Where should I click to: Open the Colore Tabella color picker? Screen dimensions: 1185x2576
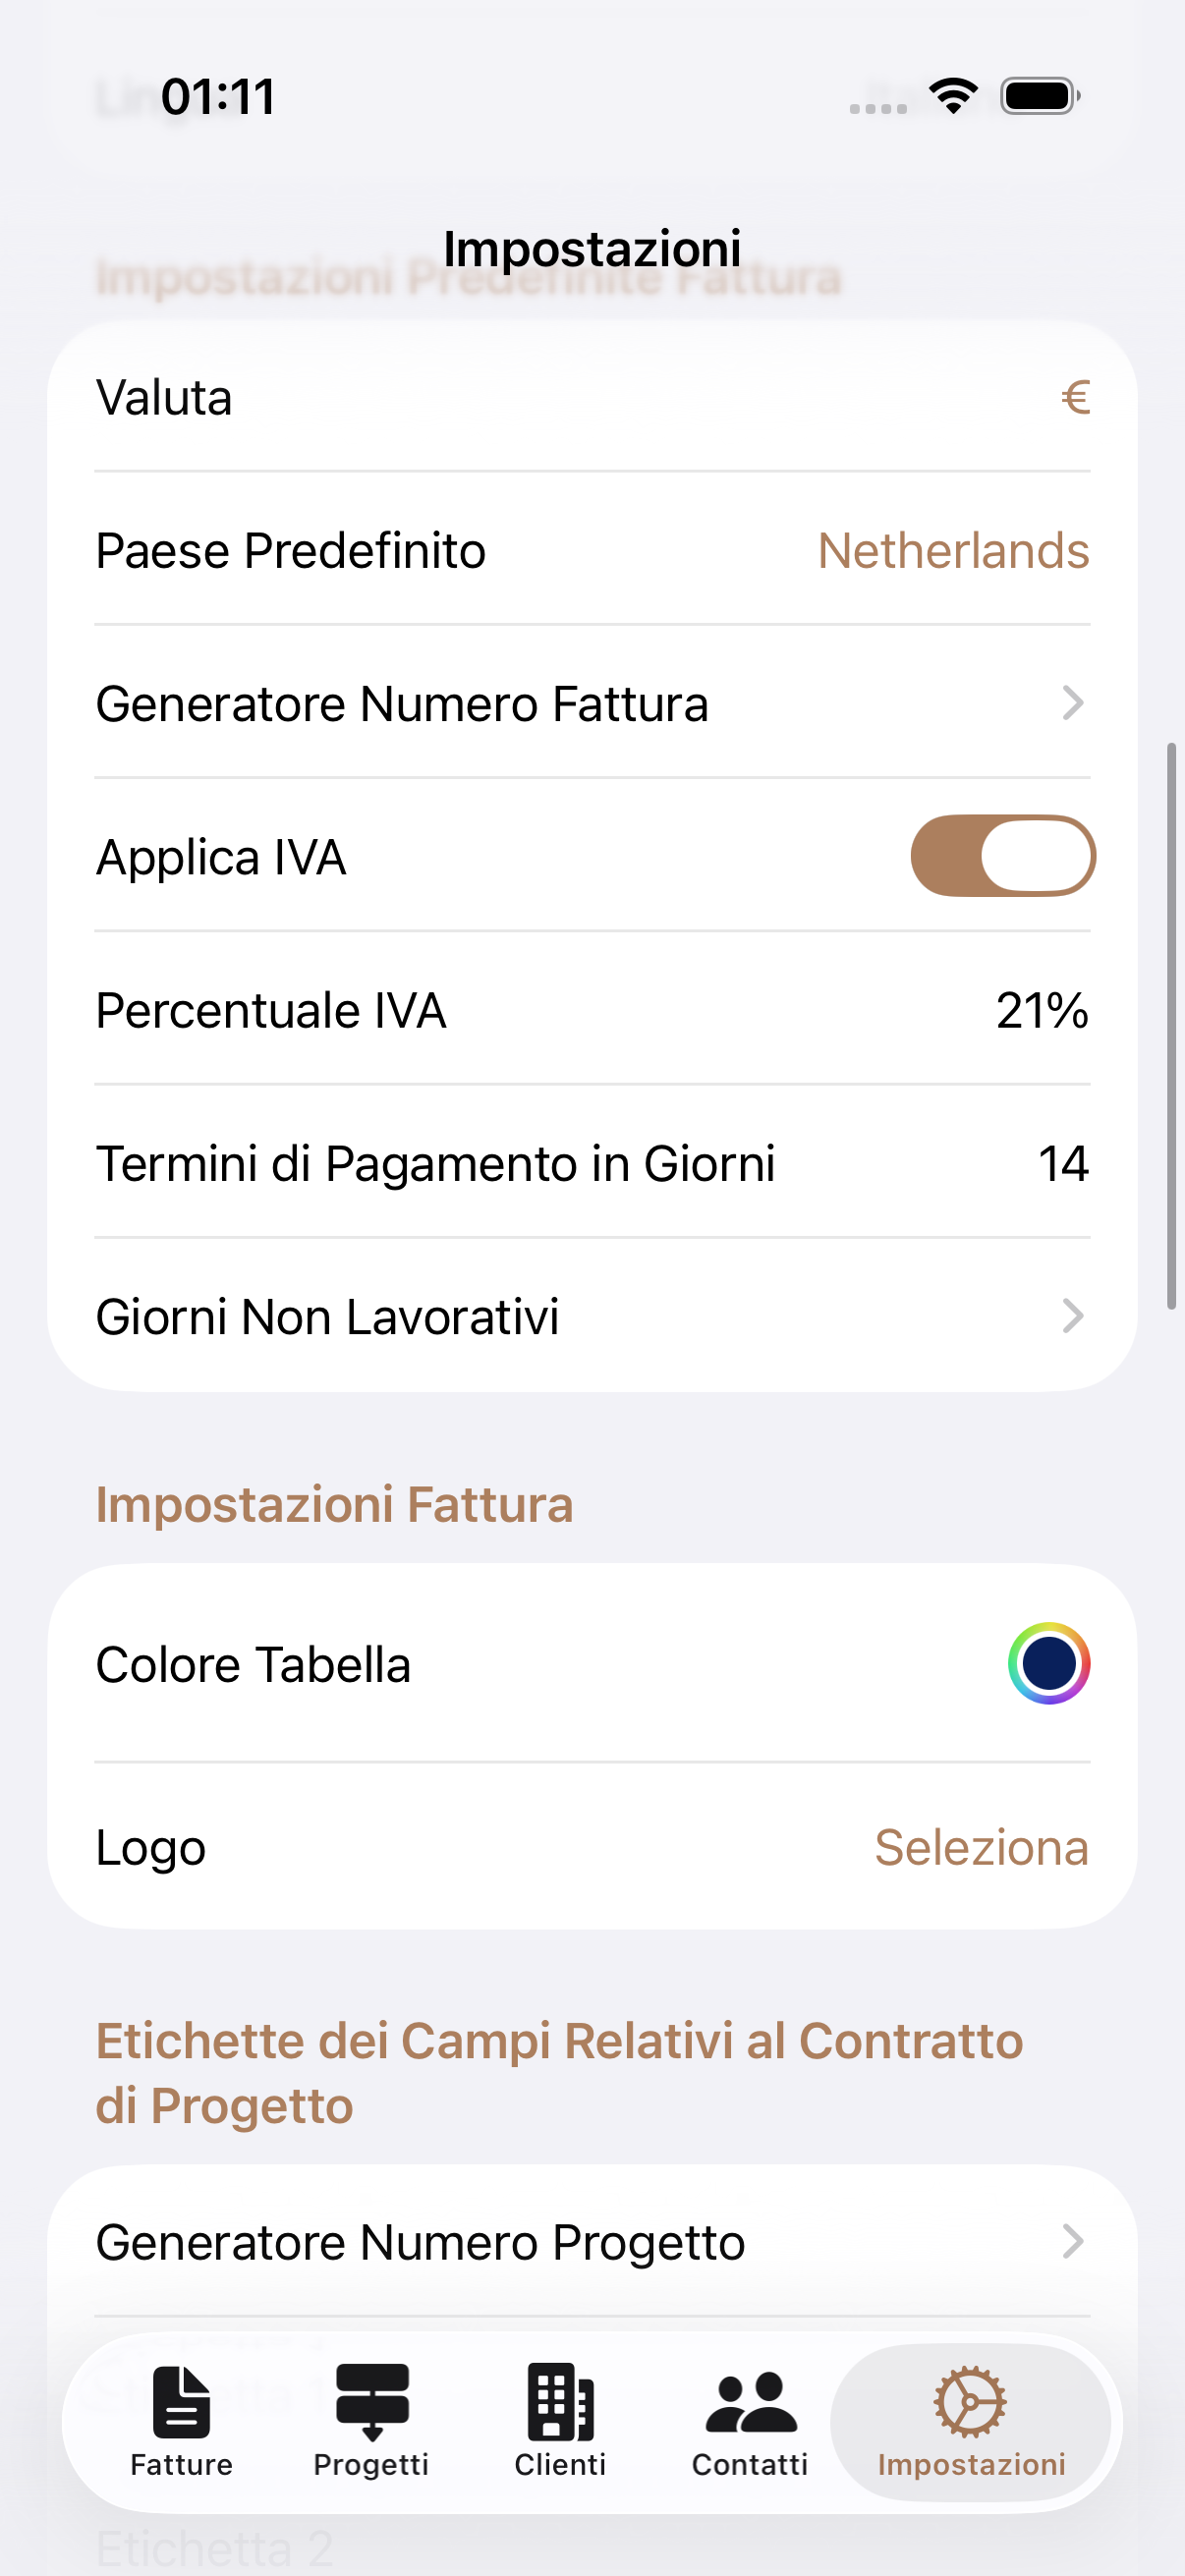point(1048,1664)
